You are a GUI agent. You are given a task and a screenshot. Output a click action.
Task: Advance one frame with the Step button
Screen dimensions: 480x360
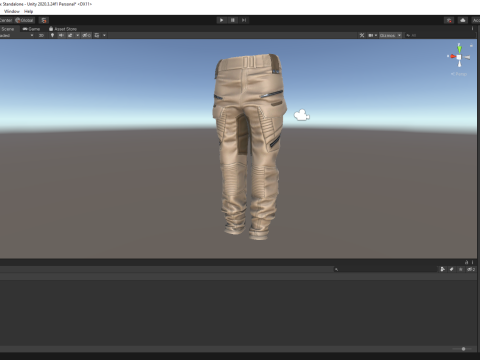pos(244,20)
